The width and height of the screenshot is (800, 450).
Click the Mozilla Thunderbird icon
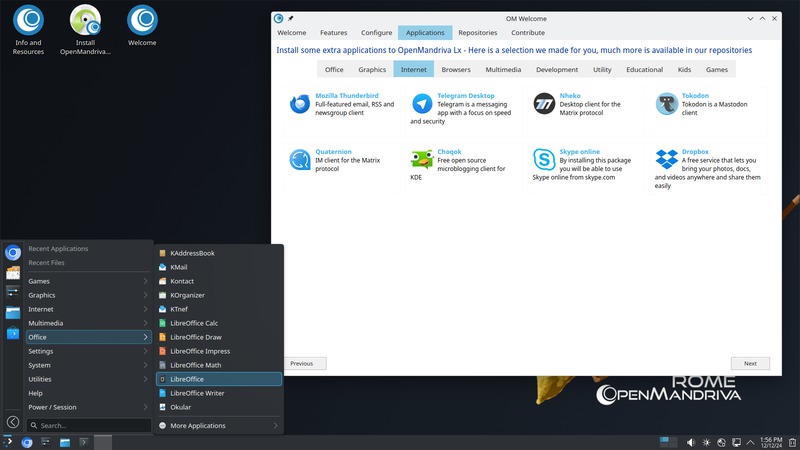[x=299, y=105]
